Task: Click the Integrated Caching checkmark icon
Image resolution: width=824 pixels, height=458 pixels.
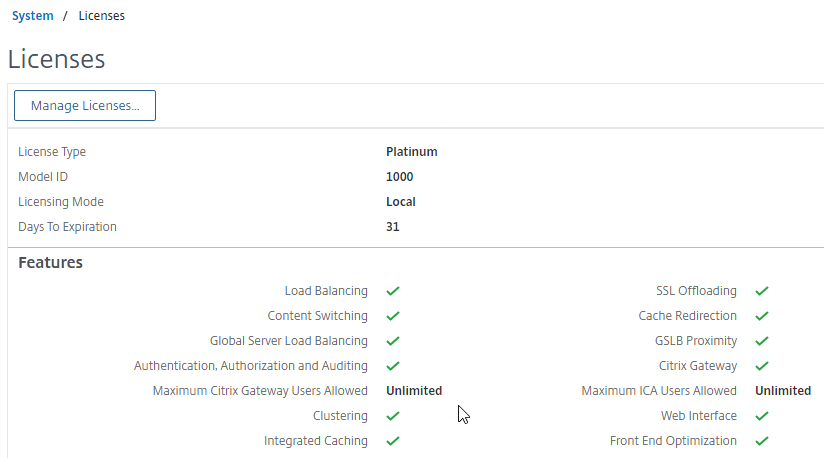Action: pyautogui.click(x=393, y=441)
